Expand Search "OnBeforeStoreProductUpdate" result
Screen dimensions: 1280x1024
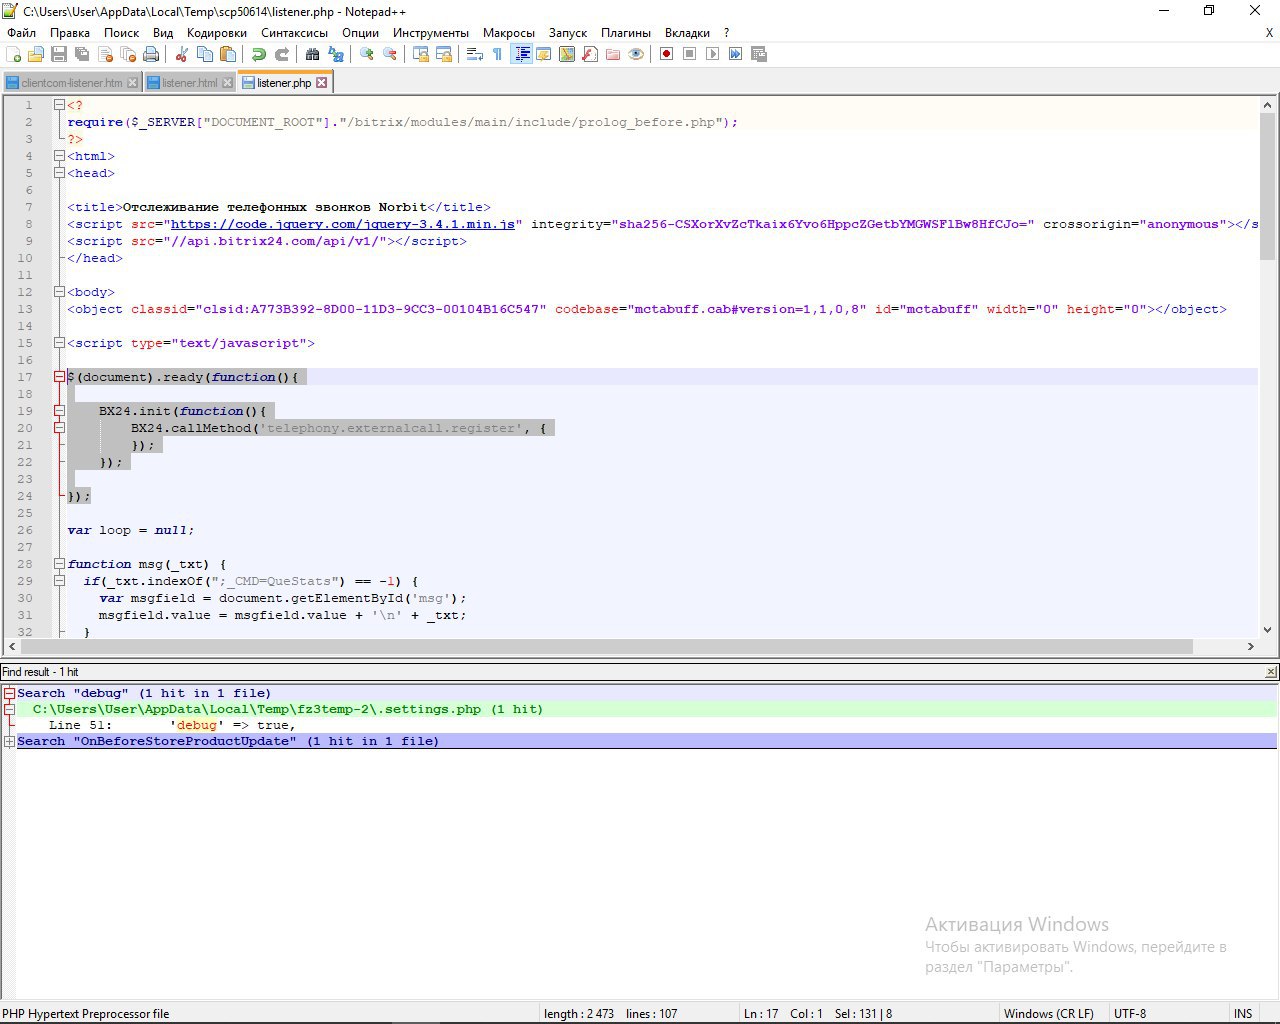9,741
